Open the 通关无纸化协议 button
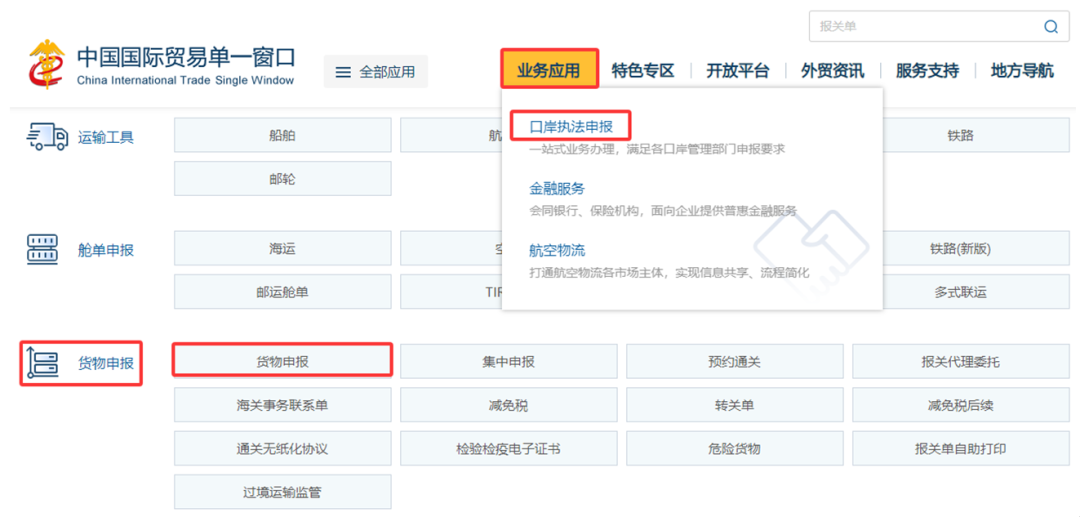 pos(282,448)
